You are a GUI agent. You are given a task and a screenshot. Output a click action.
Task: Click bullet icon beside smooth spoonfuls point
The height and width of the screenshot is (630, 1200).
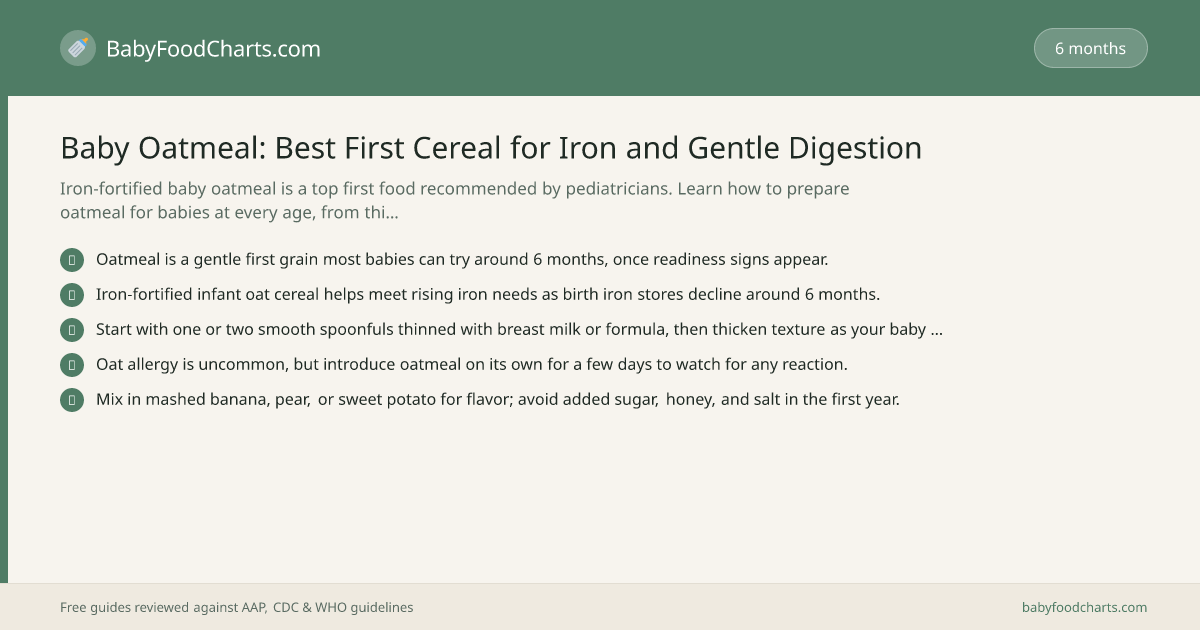tap(72, 330)
